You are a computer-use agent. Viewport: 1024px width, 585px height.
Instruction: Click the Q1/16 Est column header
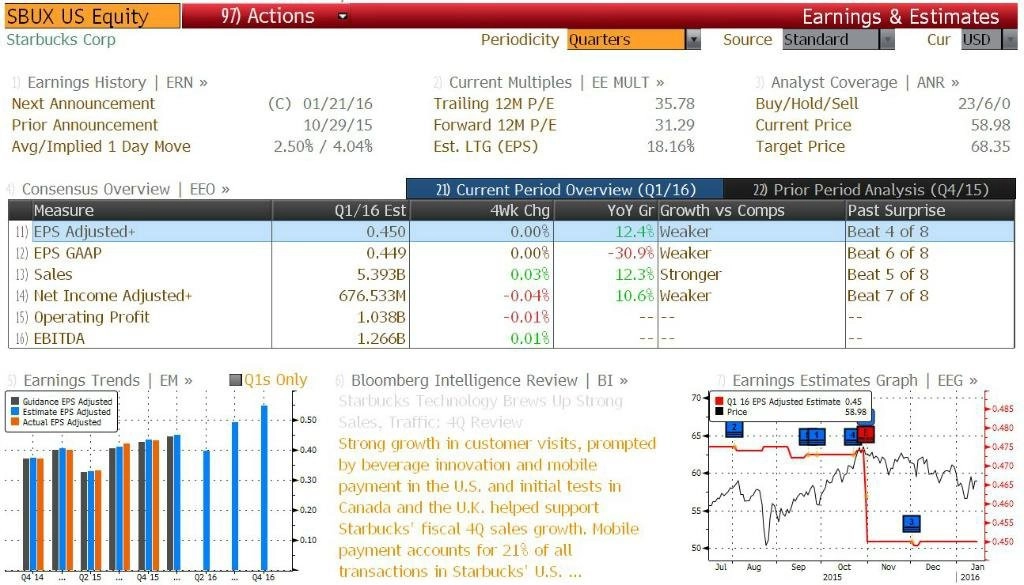point(340,210)
